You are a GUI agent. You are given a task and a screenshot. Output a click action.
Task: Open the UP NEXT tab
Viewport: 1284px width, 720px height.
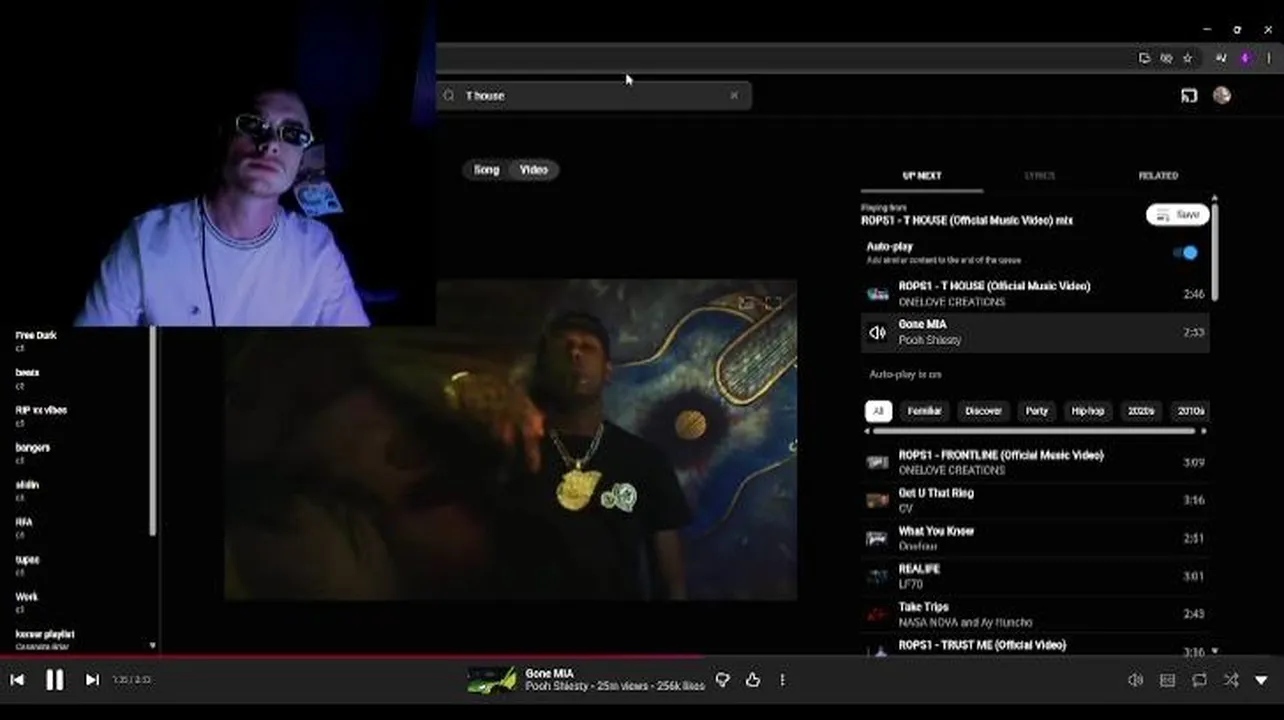pos(922,176)
